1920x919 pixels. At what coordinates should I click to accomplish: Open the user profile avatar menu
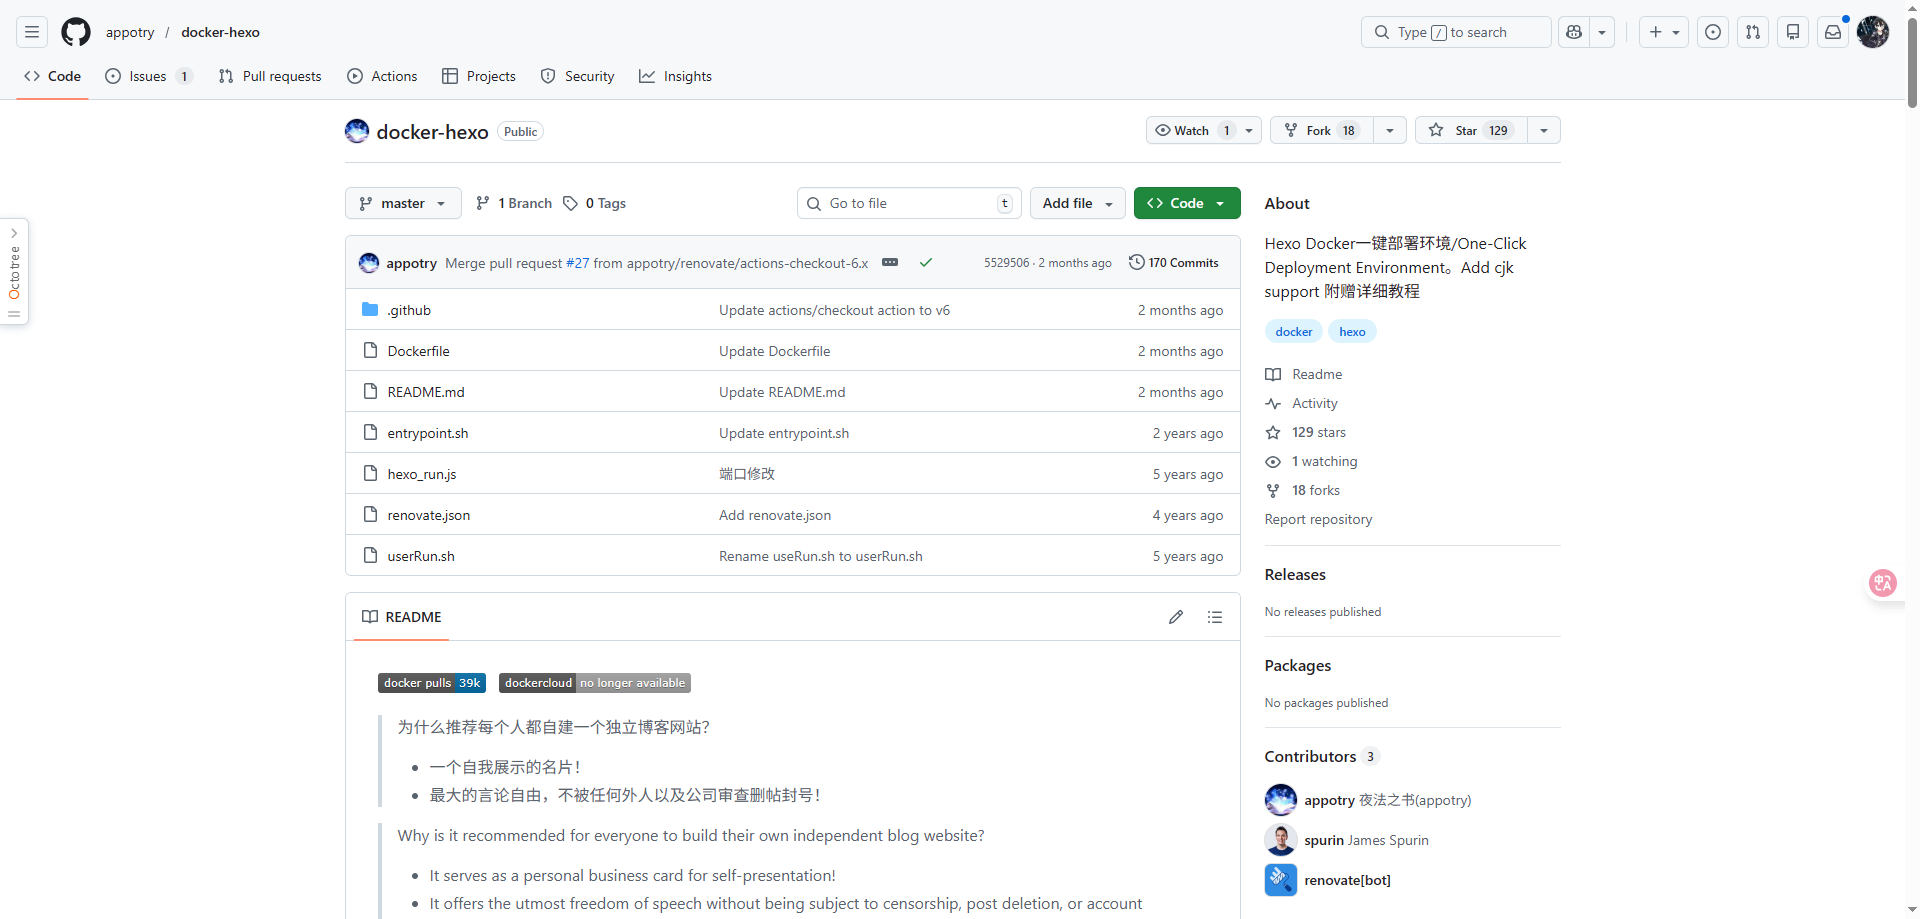click(x=1873, y=32)
